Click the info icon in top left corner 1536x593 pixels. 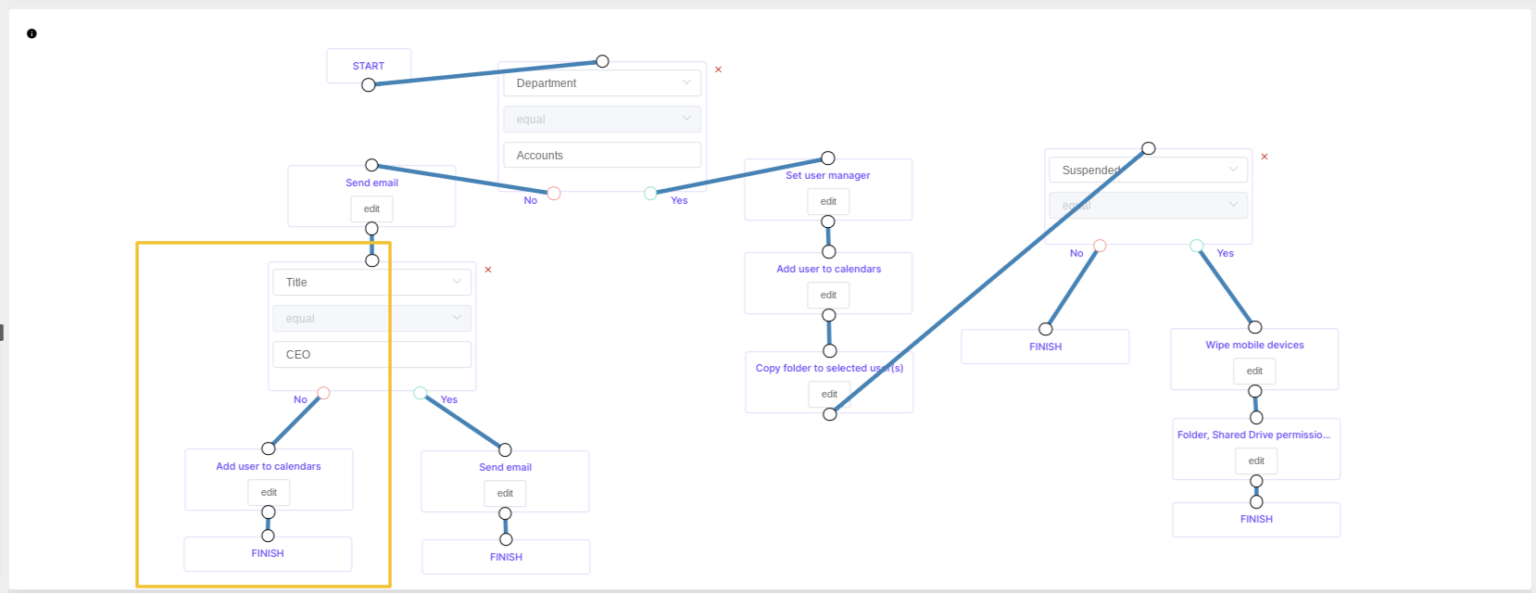point(31,33)
